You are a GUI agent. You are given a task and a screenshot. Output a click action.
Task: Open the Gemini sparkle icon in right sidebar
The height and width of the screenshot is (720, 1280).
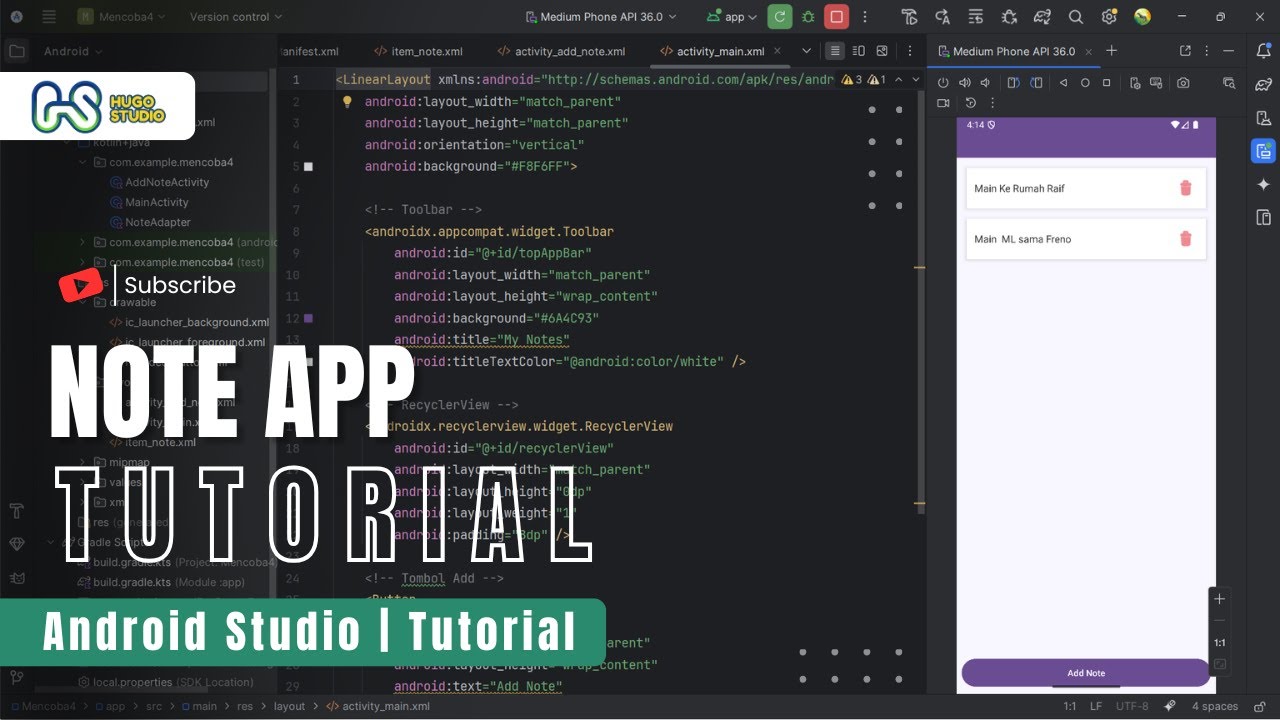click(x=1263, y=184)
